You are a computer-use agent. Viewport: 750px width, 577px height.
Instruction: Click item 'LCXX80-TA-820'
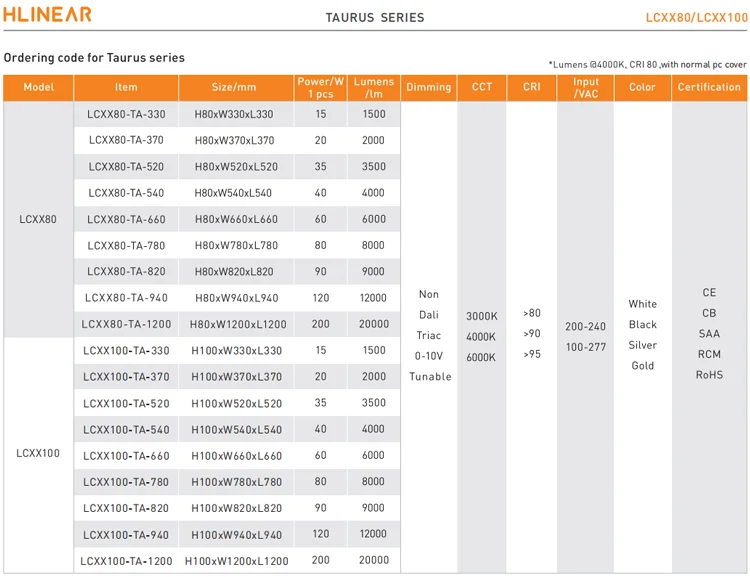pyautogui.click(x=126, y=271)
